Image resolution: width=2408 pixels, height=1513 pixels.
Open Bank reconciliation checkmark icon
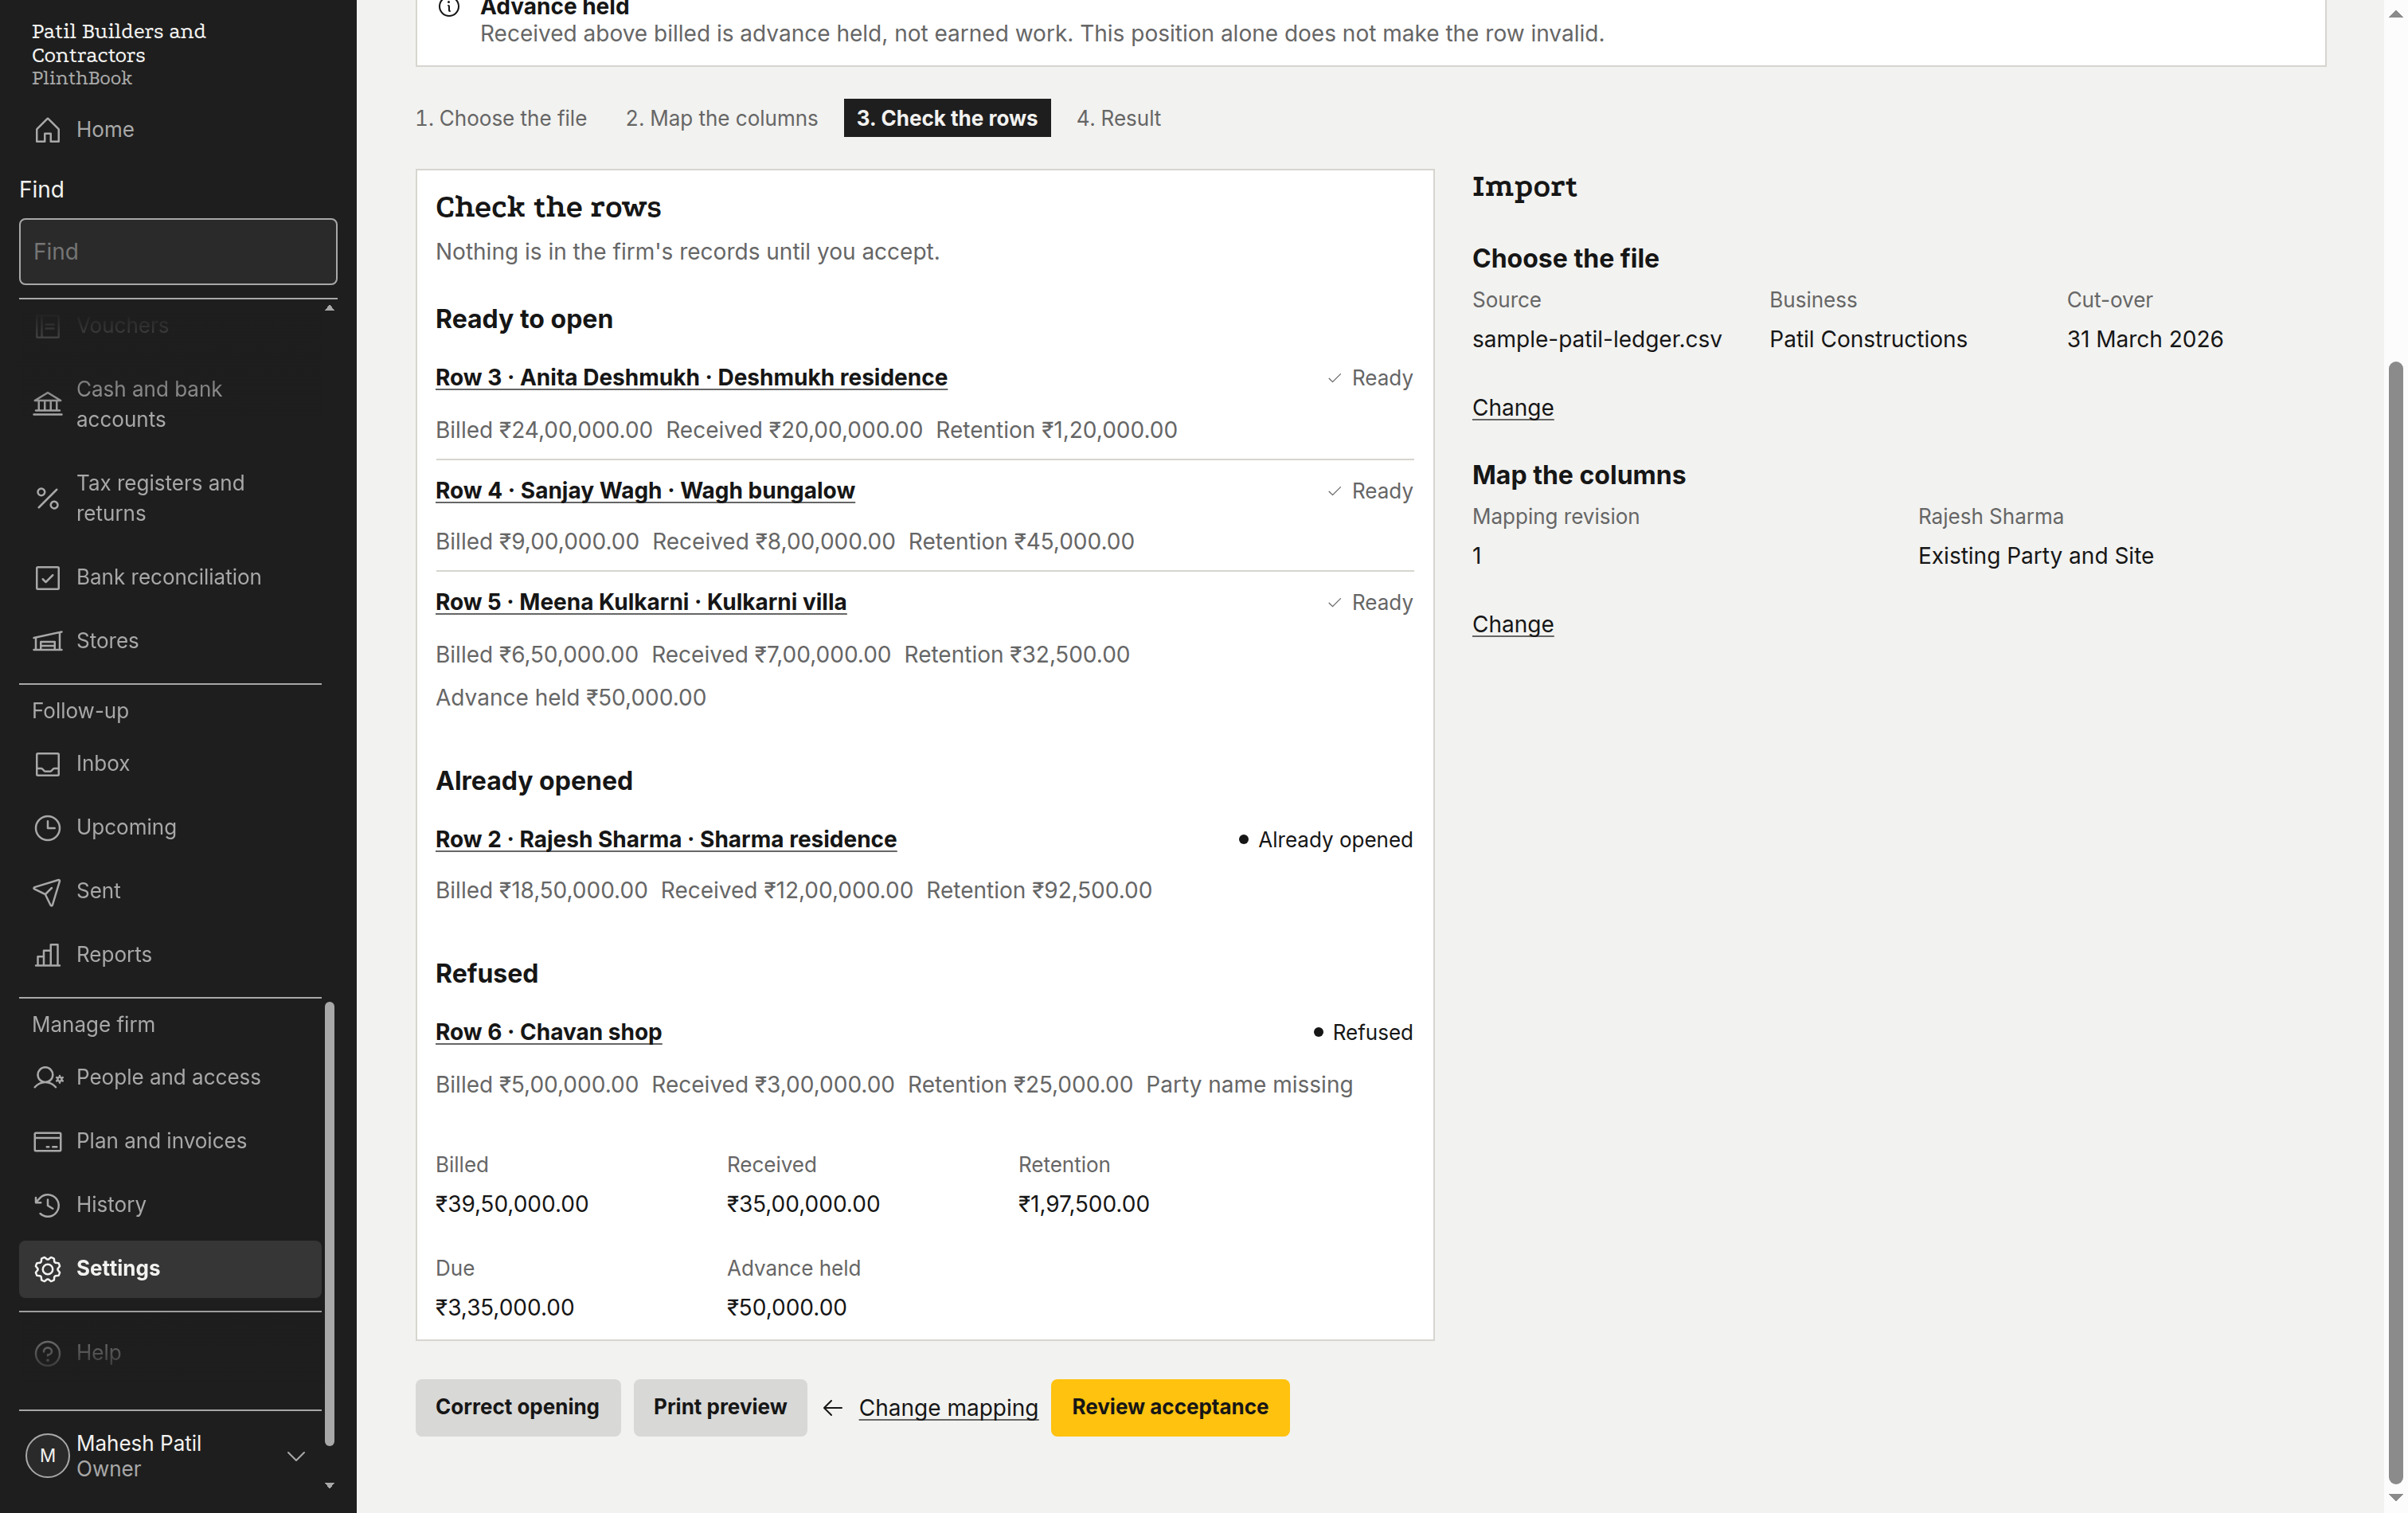point(47,577)
